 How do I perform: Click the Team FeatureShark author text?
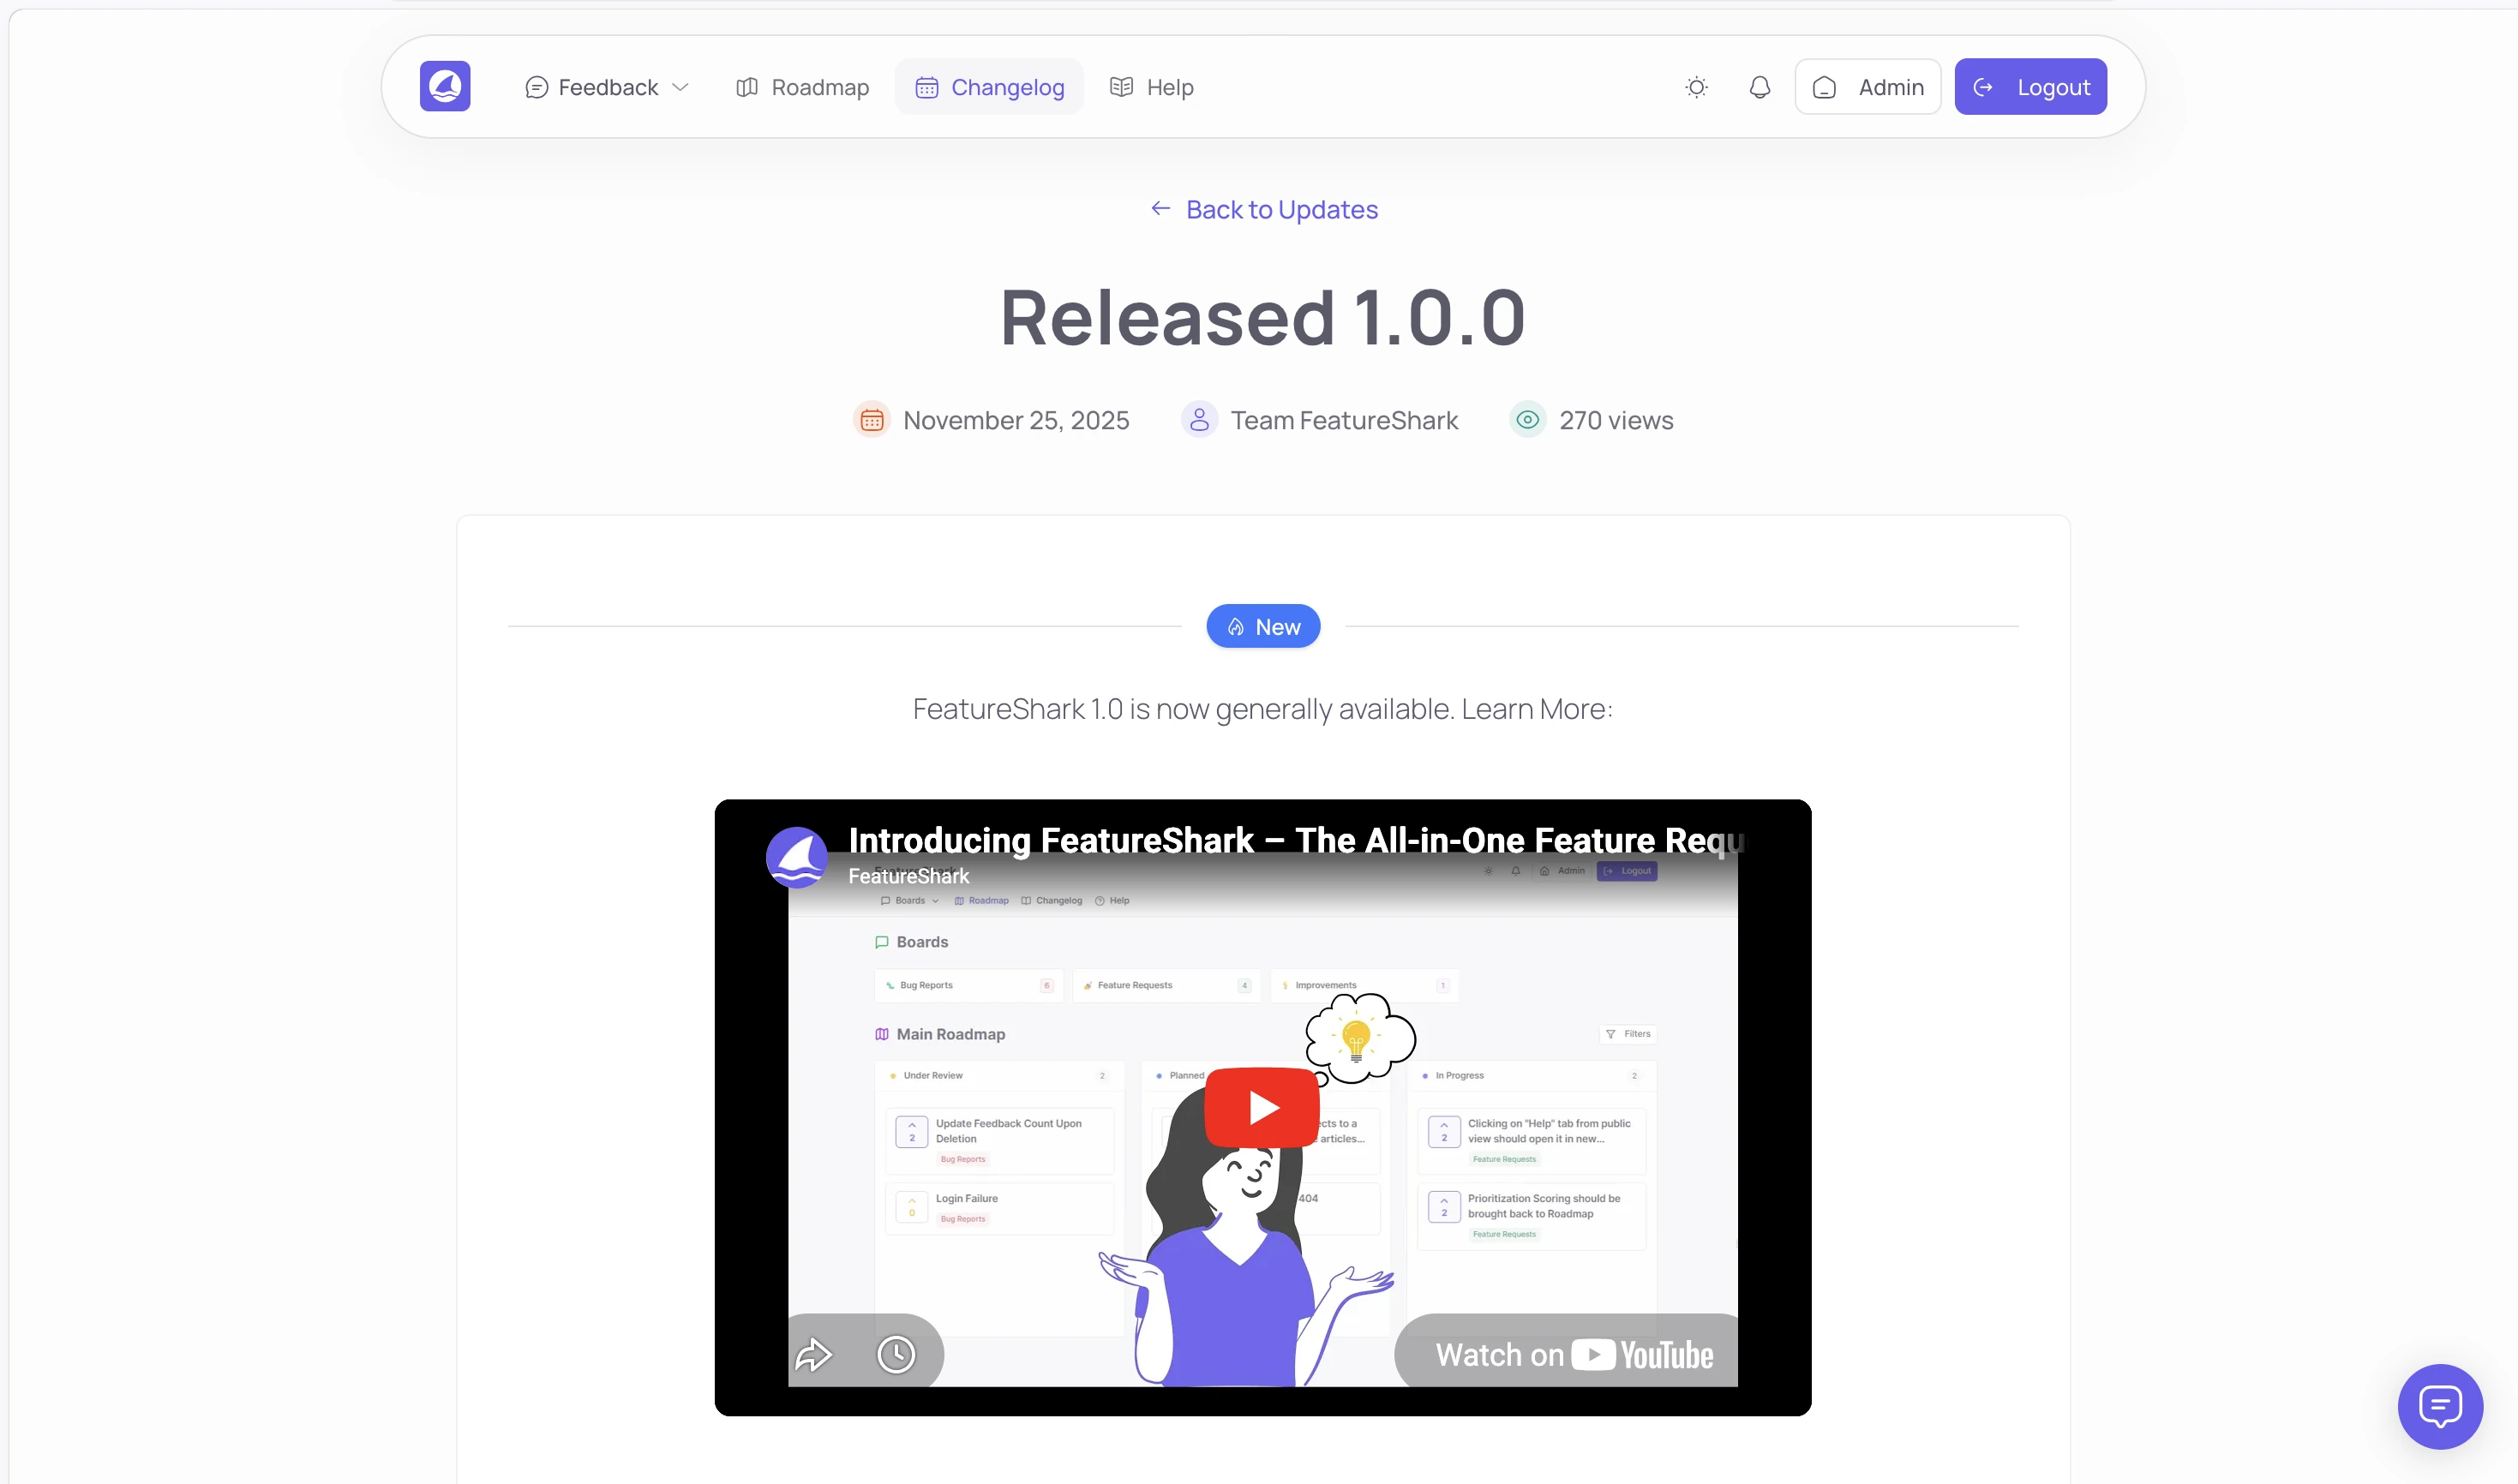tap(1344, 420)
